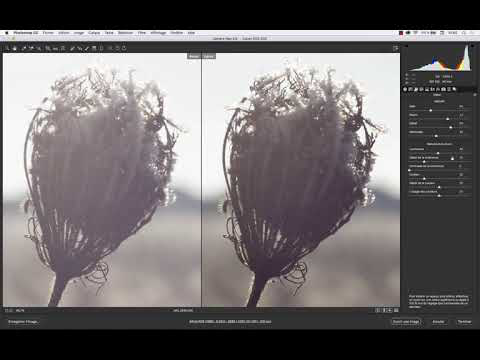Select the Adjustment Brush tool

87,48
